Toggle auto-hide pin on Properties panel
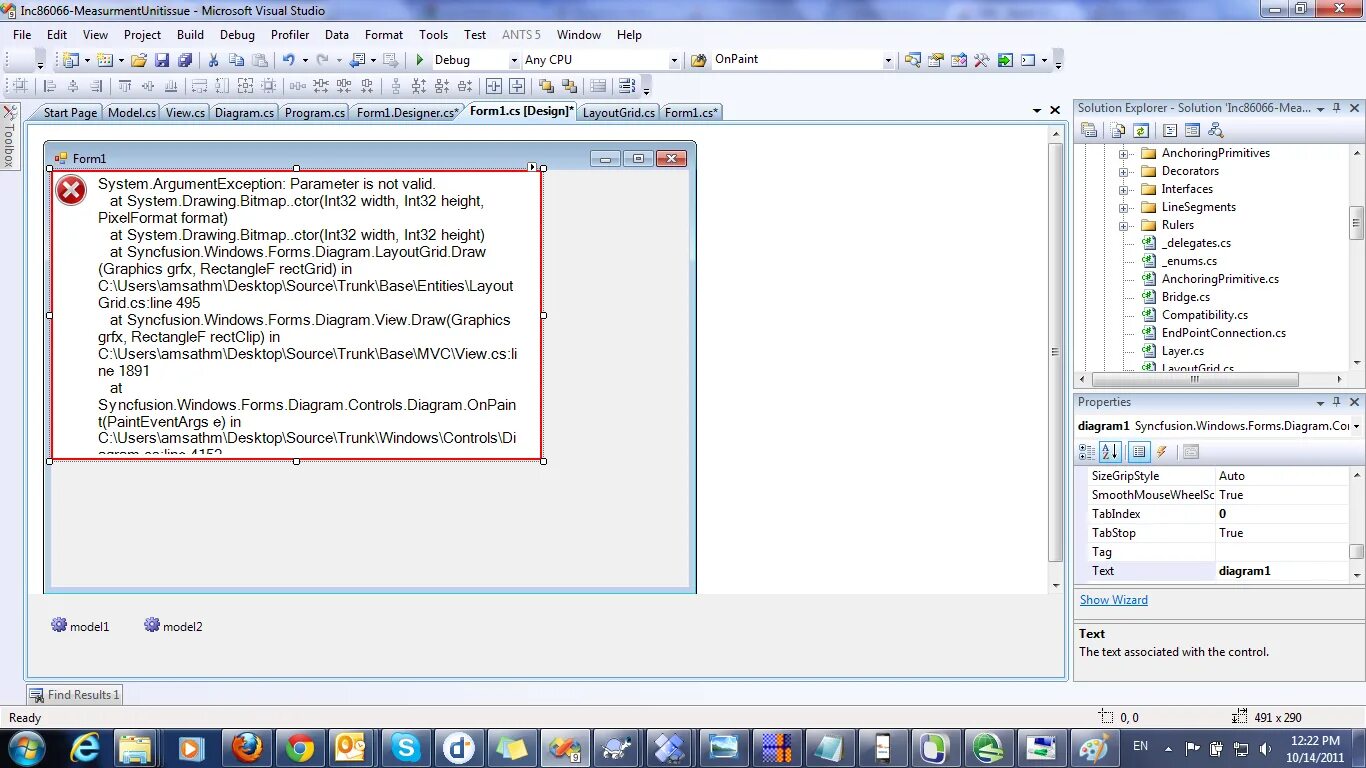 point(1336,402)
